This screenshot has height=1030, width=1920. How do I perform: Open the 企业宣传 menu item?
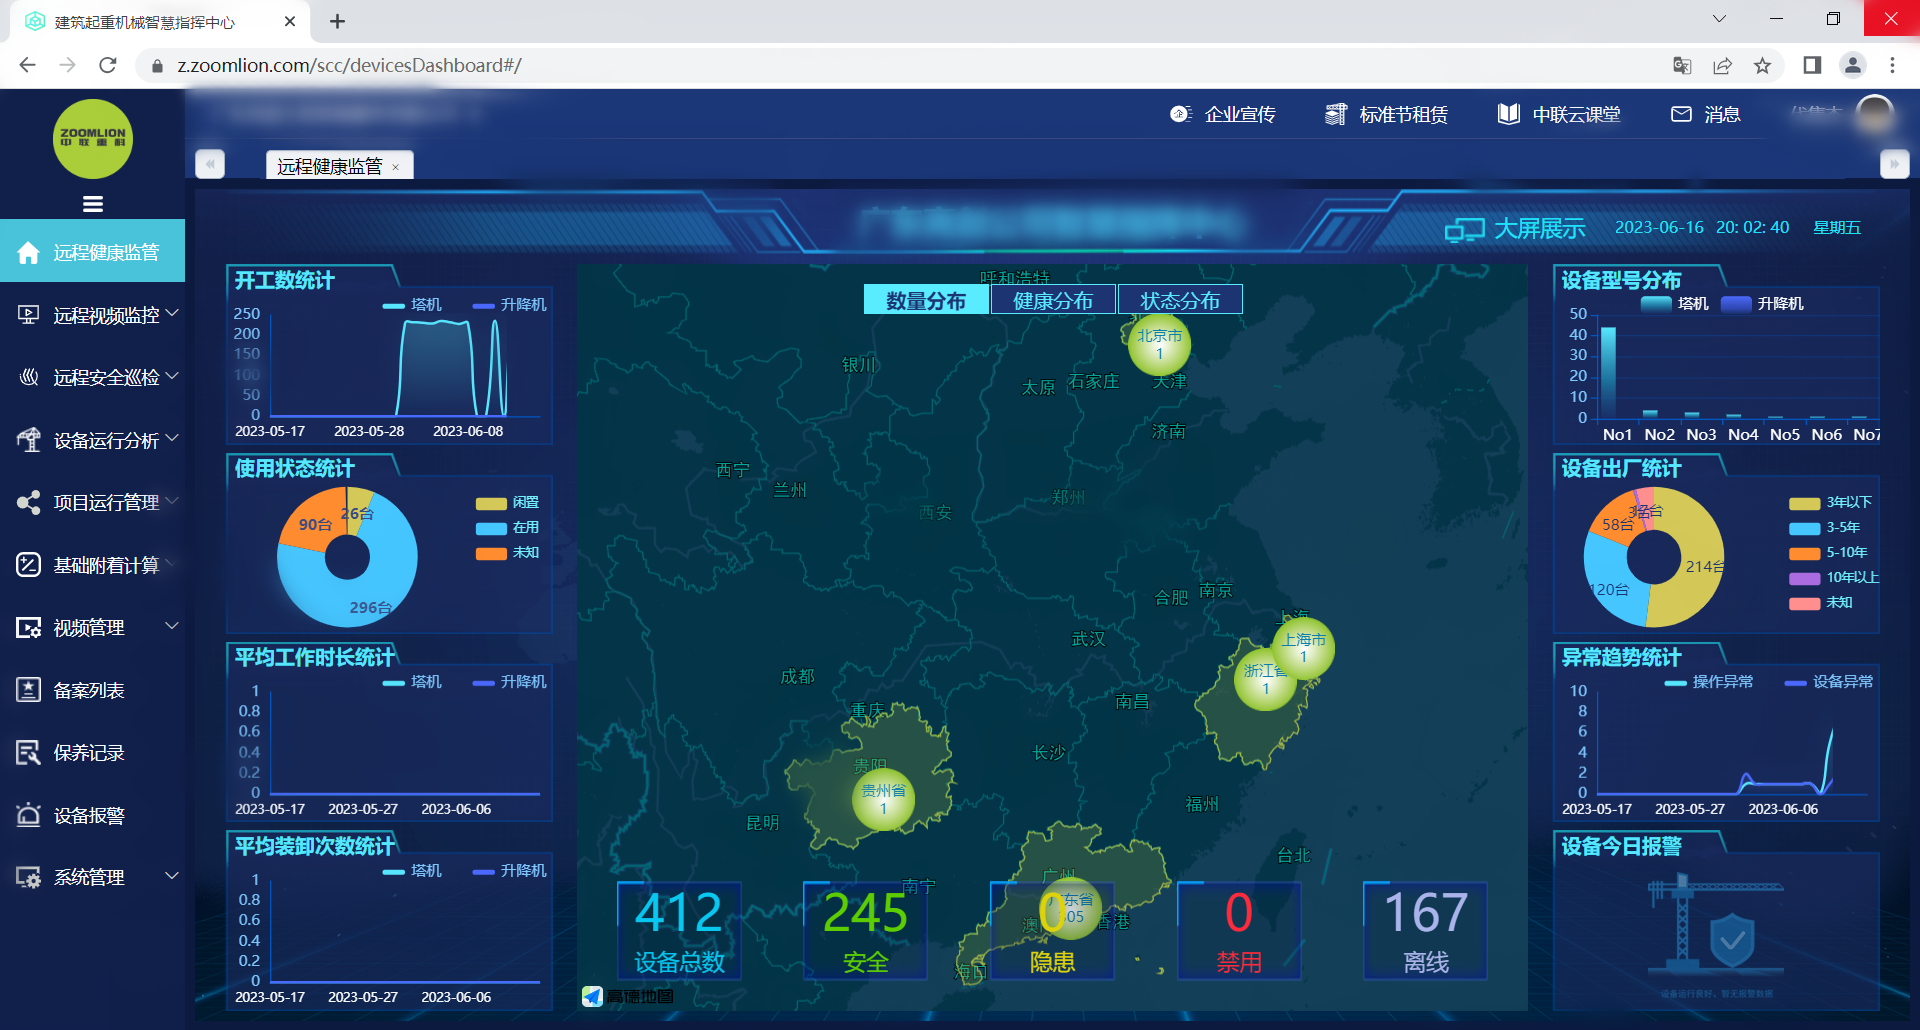(x=1240, y=114)
